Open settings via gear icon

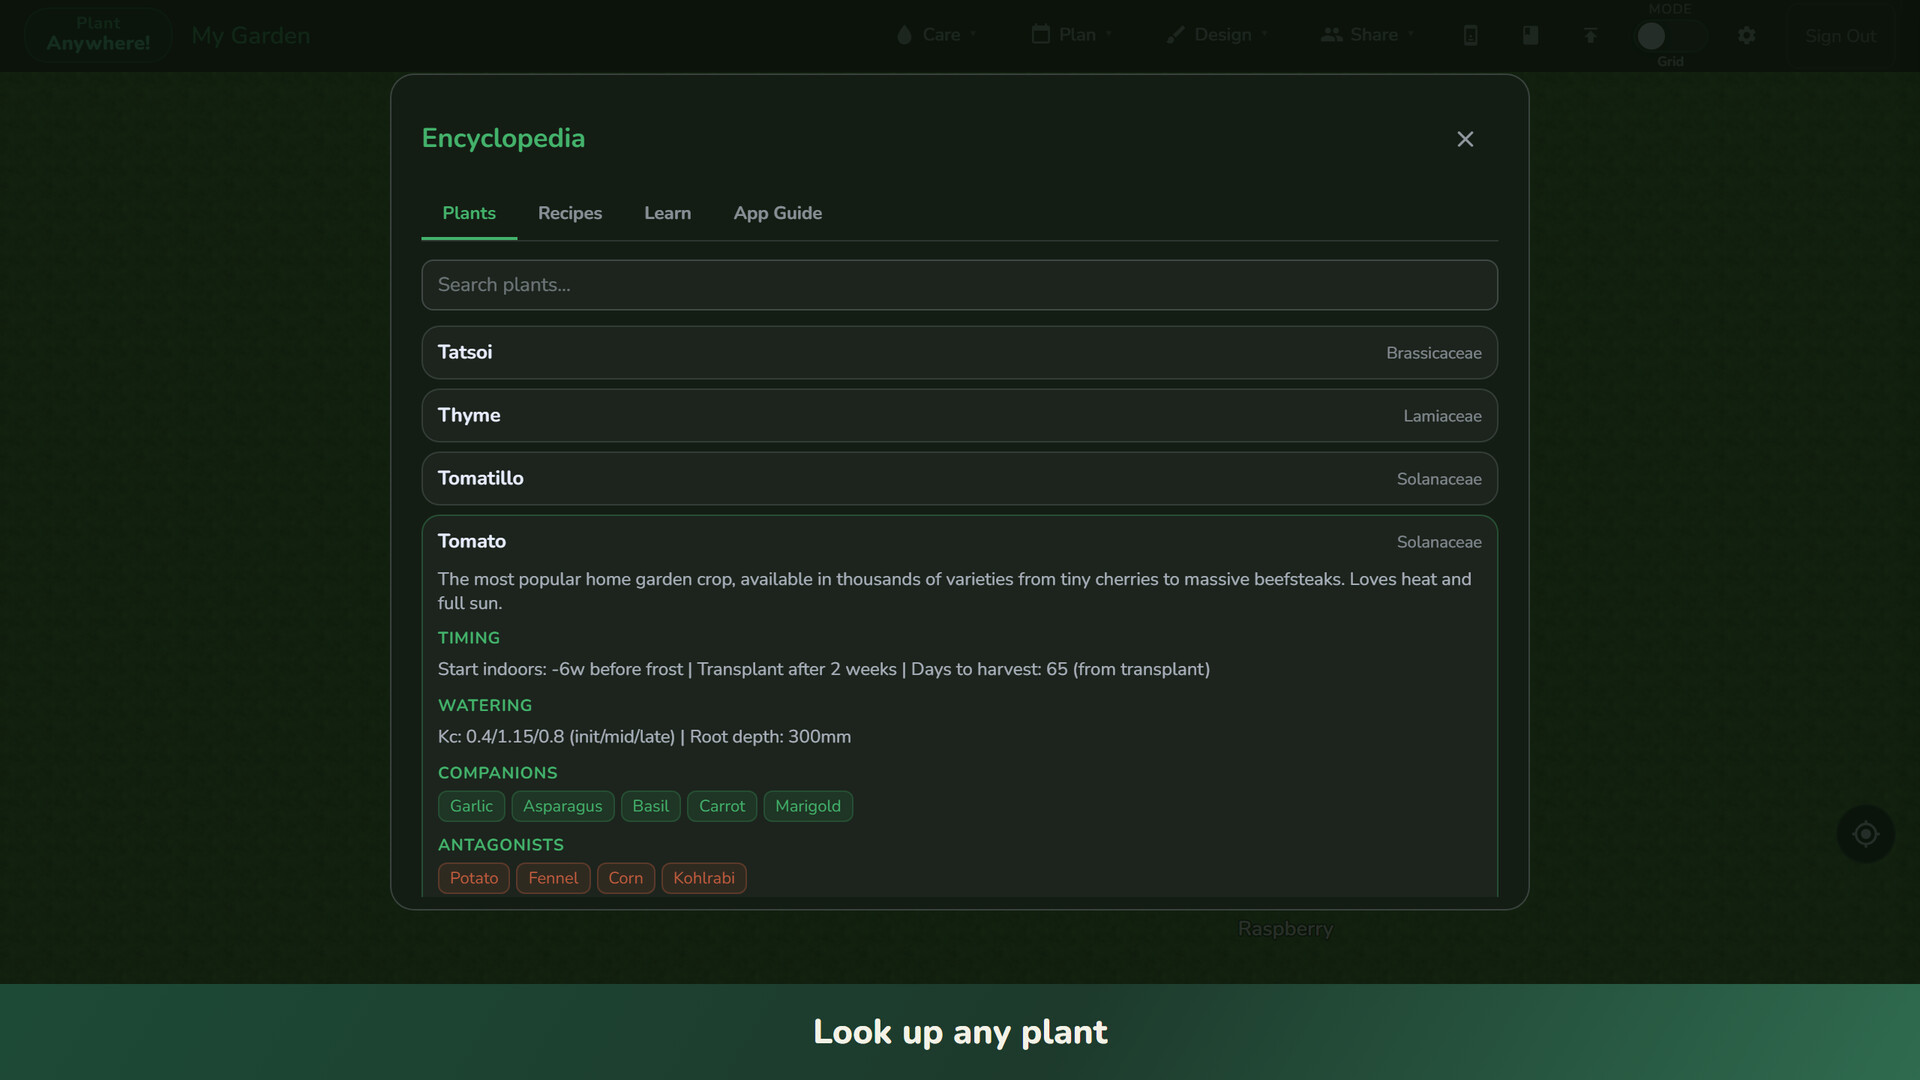(1746, 36)
